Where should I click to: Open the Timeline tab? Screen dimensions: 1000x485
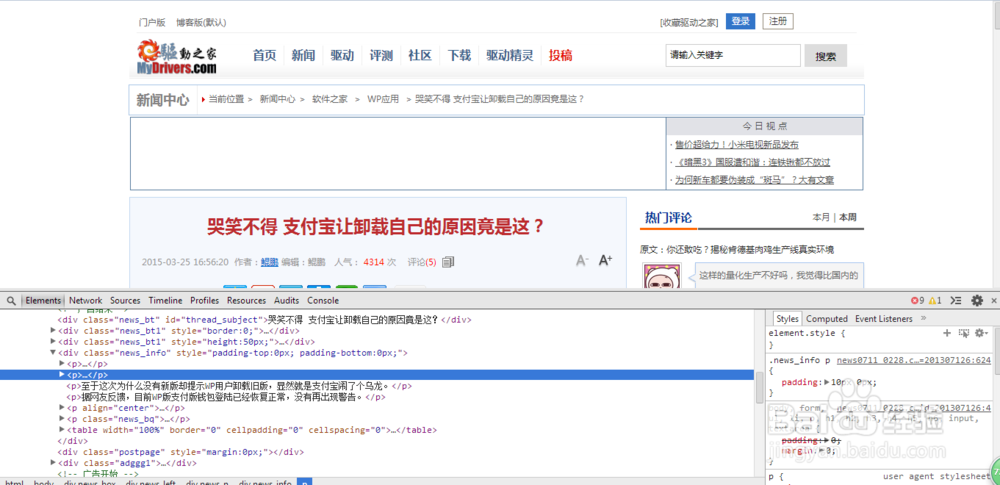point(165,301)
